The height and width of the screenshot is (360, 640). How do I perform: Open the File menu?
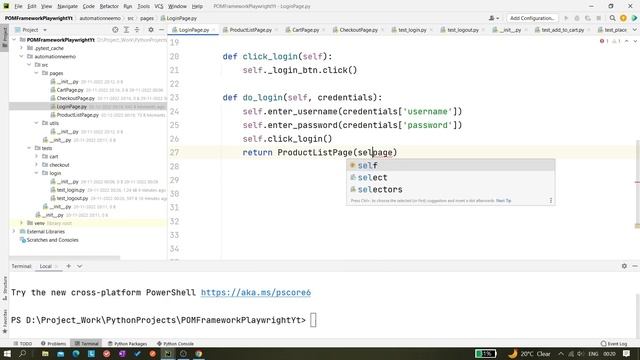[18, 6]
